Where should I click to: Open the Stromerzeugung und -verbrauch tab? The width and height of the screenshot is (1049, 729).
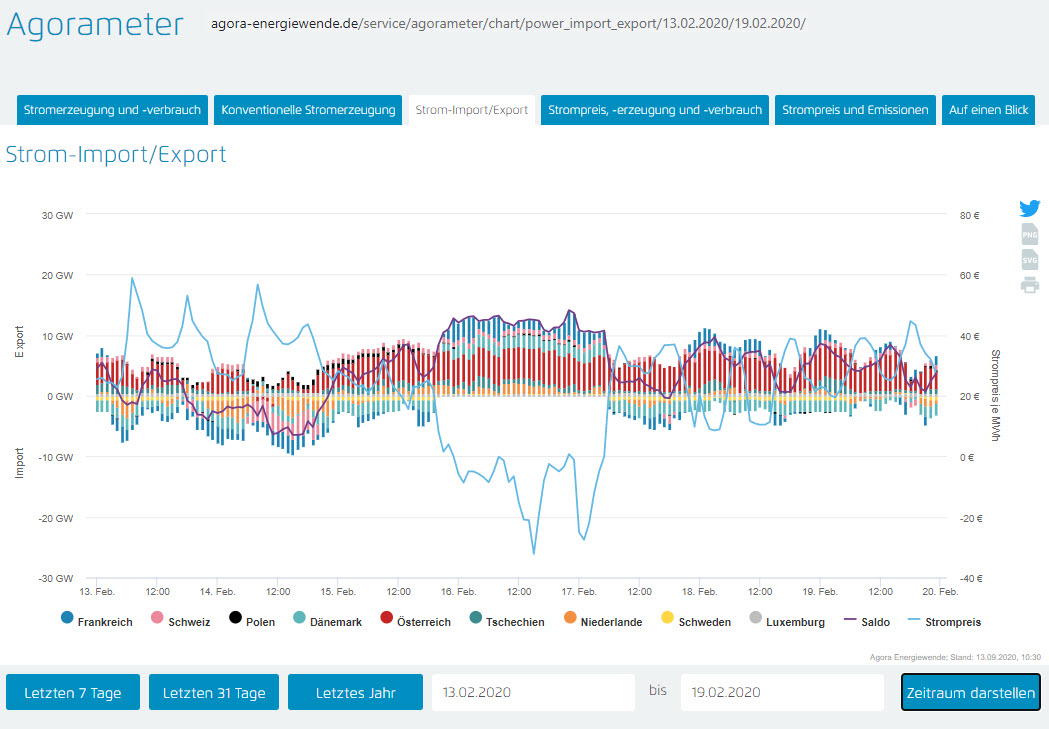coord(112,110)
